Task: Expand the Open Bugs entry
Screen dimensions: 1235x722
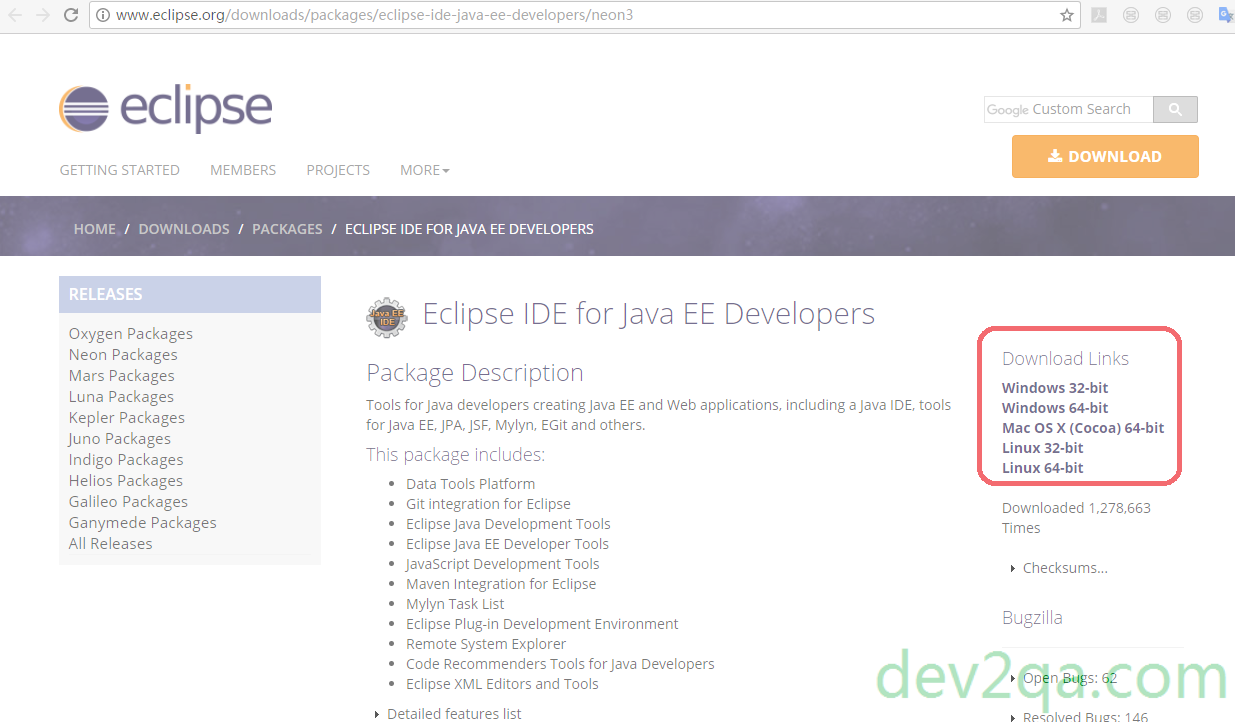Action: [1064, 678]
